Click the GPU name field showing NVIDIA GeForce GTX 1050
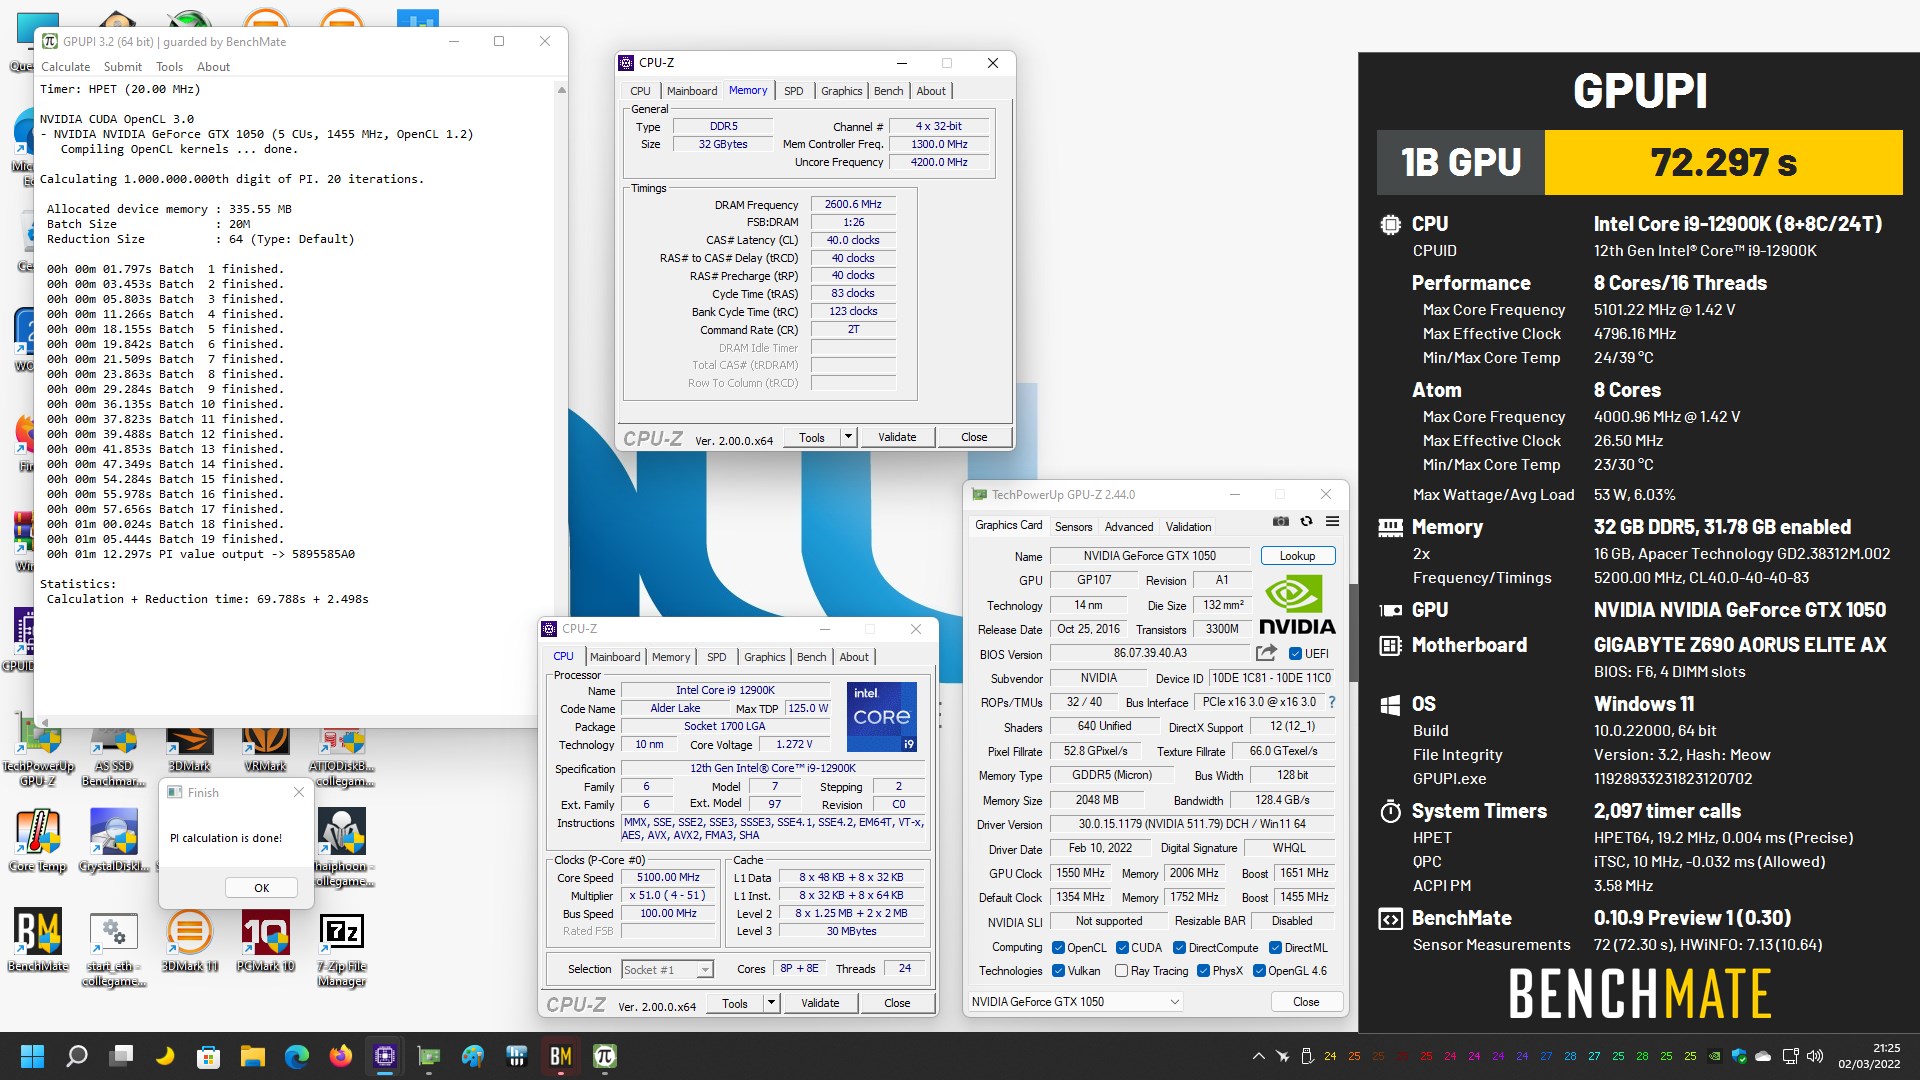This screenshot has width=1920, height=1080. (1149, 556)
